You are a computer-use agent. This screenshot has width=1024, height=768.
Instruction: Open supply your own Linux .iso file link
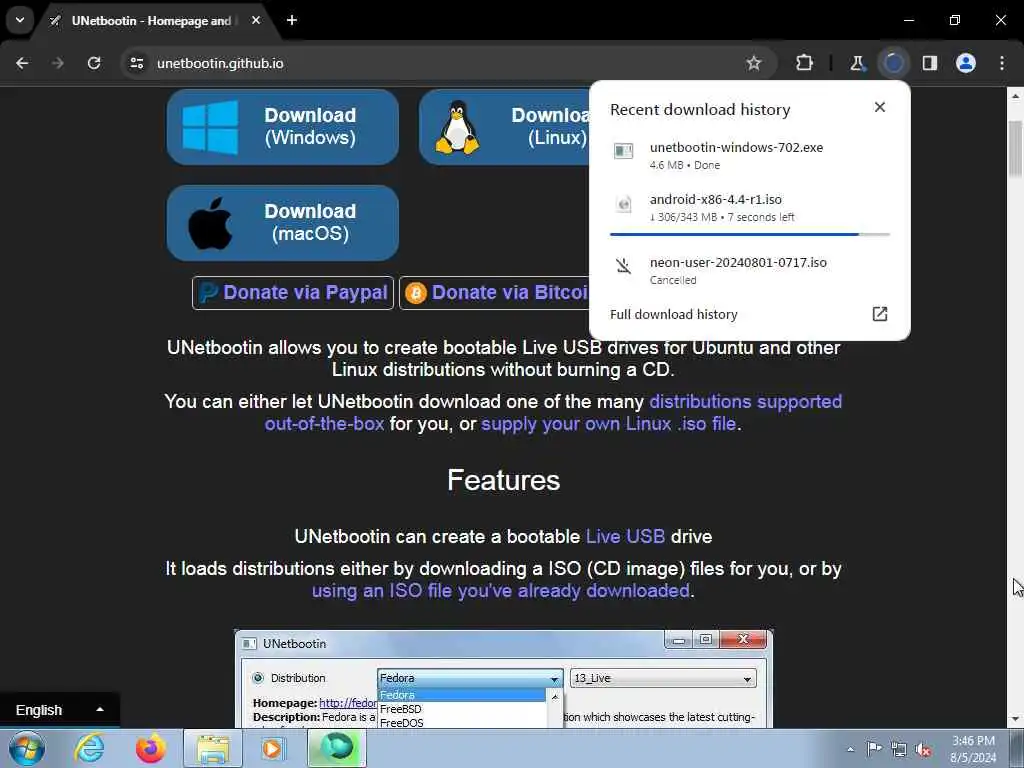[608, 424]
